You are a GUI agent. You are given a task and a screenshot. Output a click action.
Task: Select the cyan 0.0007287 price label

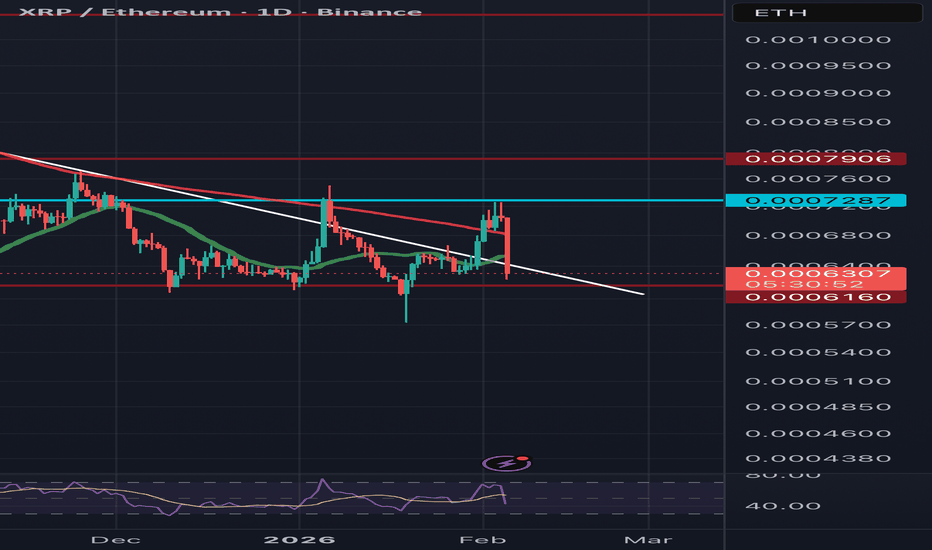pos(816,200)
